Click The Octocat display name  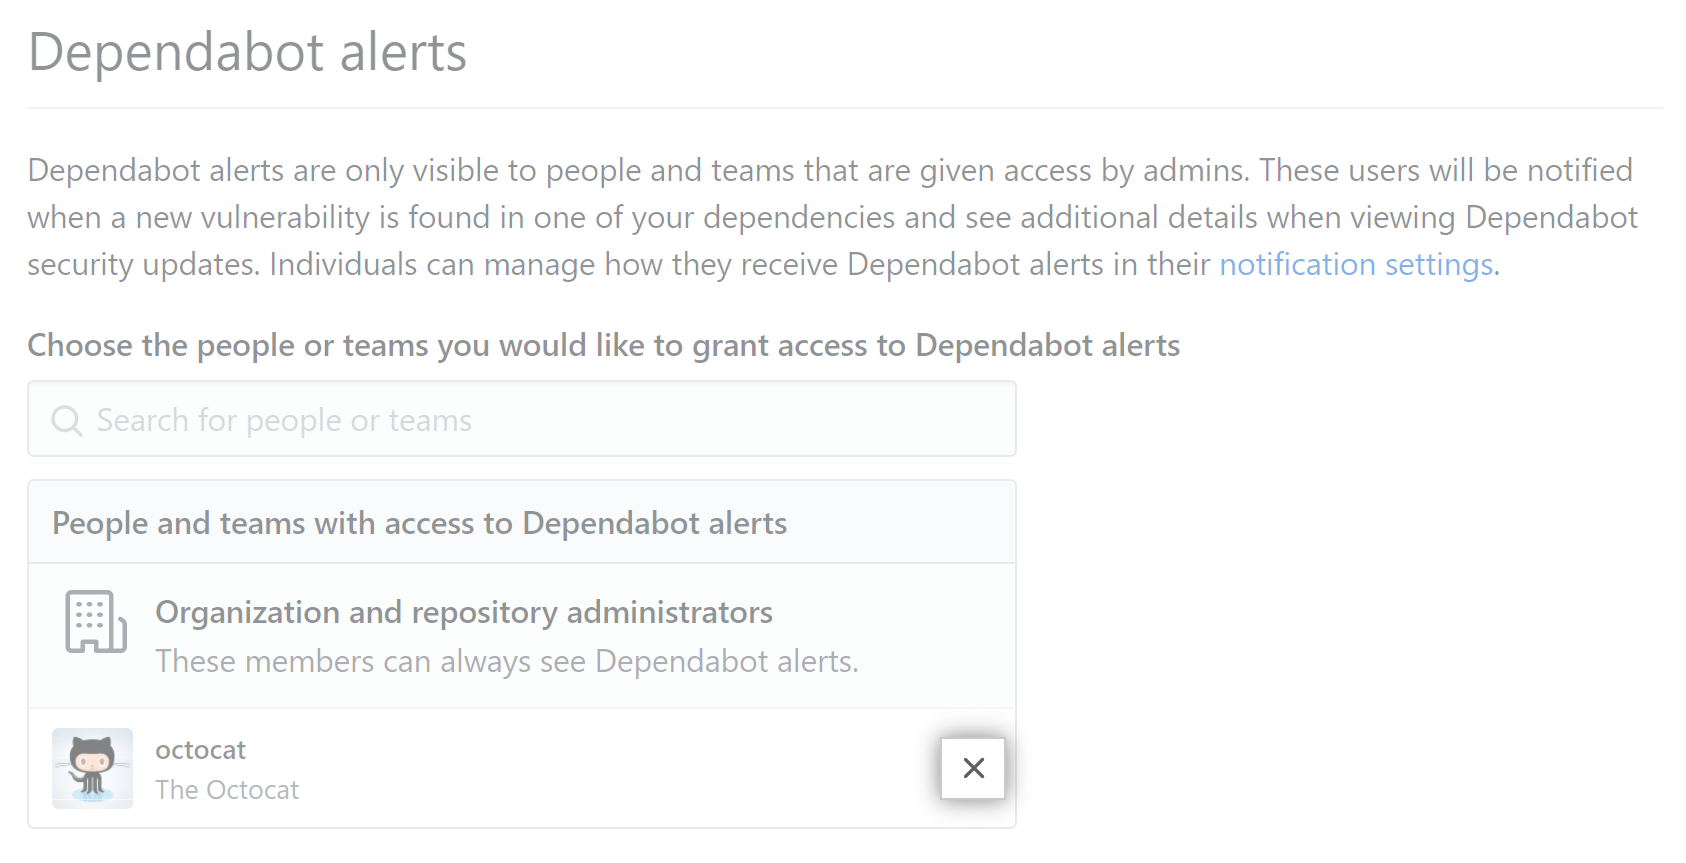(227, 789)
